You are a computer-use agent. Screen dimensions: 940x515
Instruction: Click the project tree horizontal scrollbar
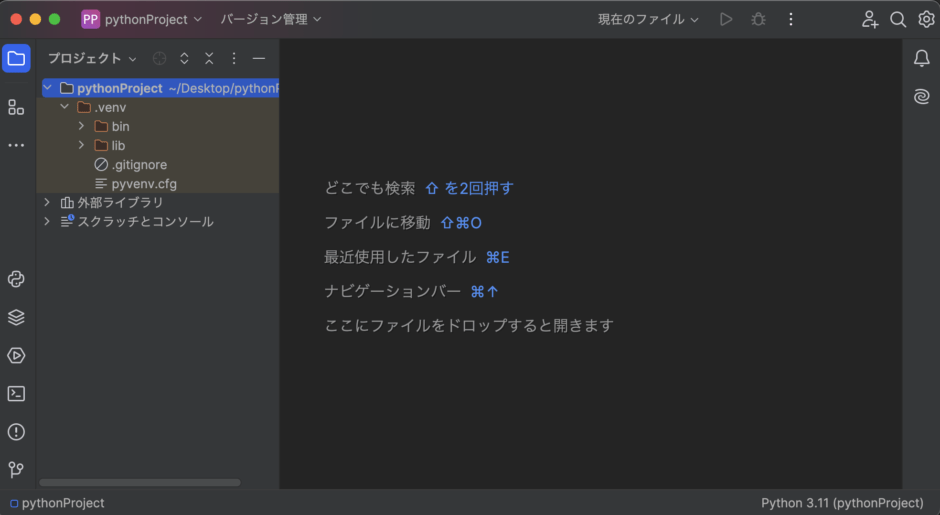140,483
